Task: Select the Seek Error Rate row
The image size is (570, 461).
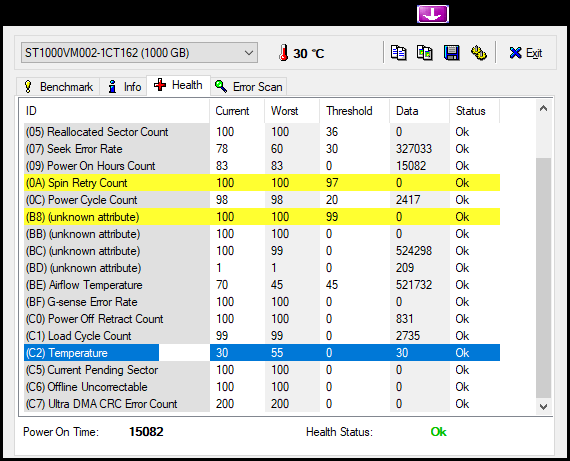Action: point(262,149)
